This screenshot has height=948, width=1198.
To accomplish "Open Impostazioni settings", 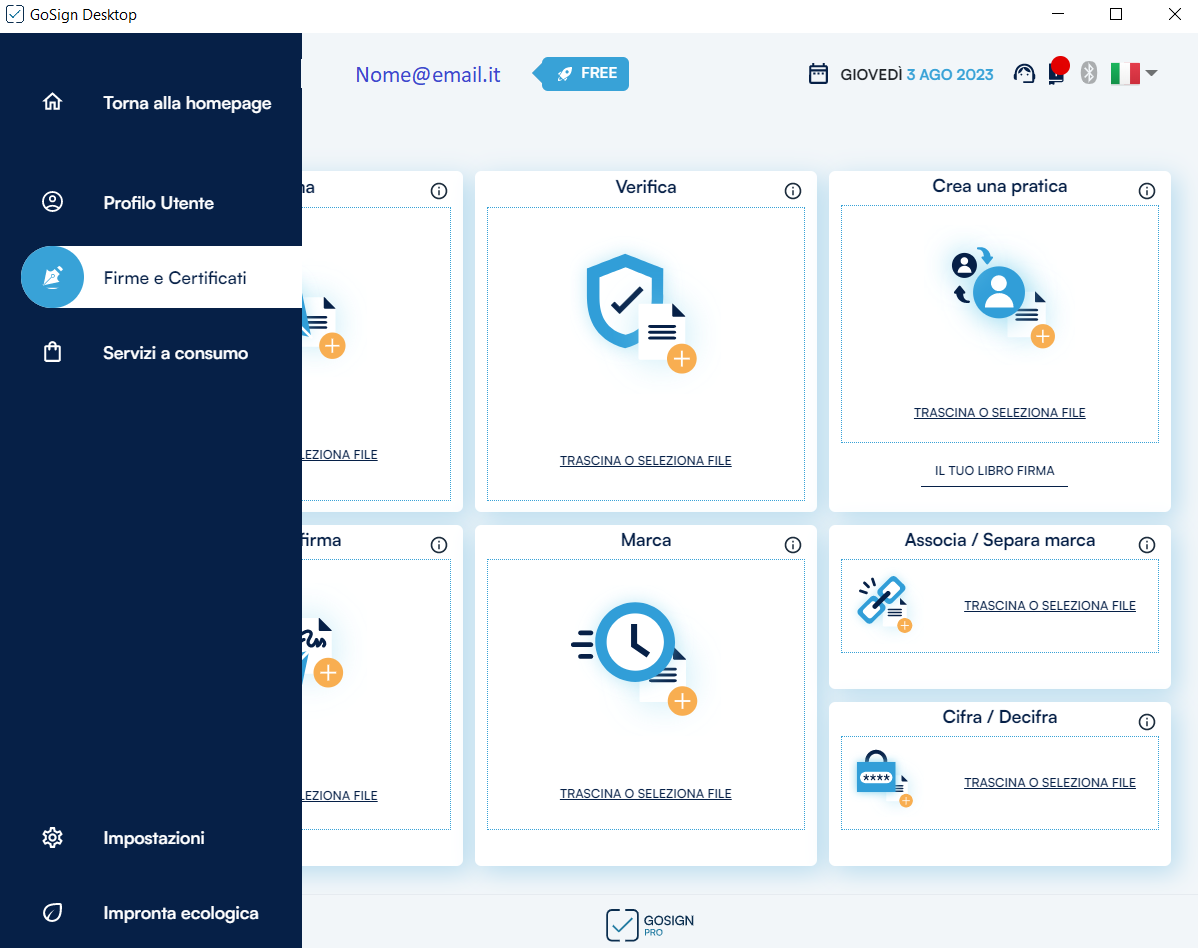I will [153, 838].
